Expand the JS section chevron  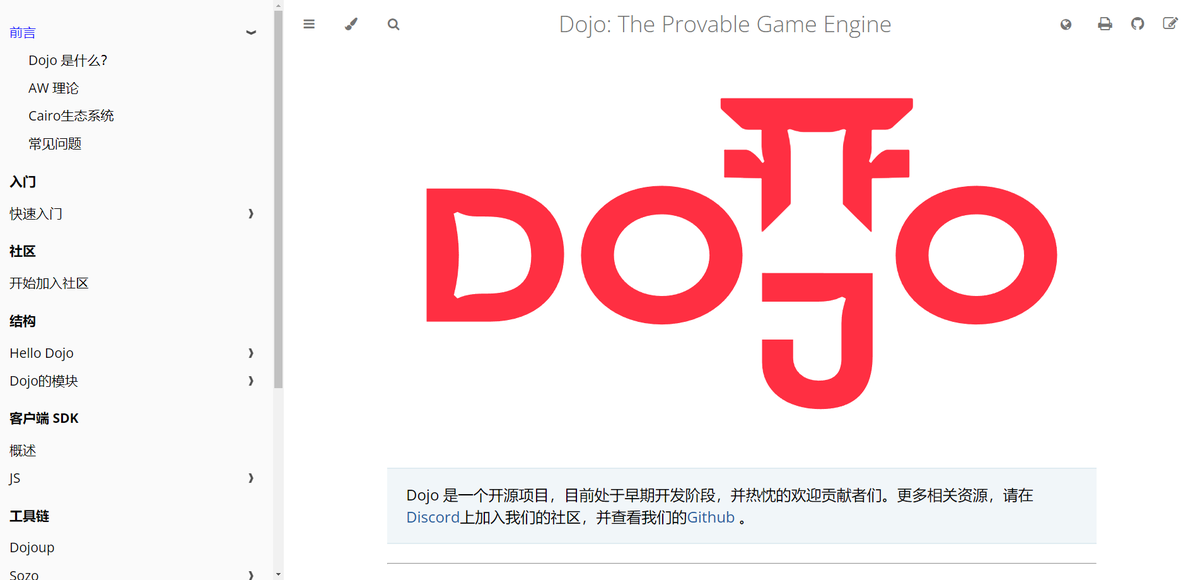(x=251, y=479)
